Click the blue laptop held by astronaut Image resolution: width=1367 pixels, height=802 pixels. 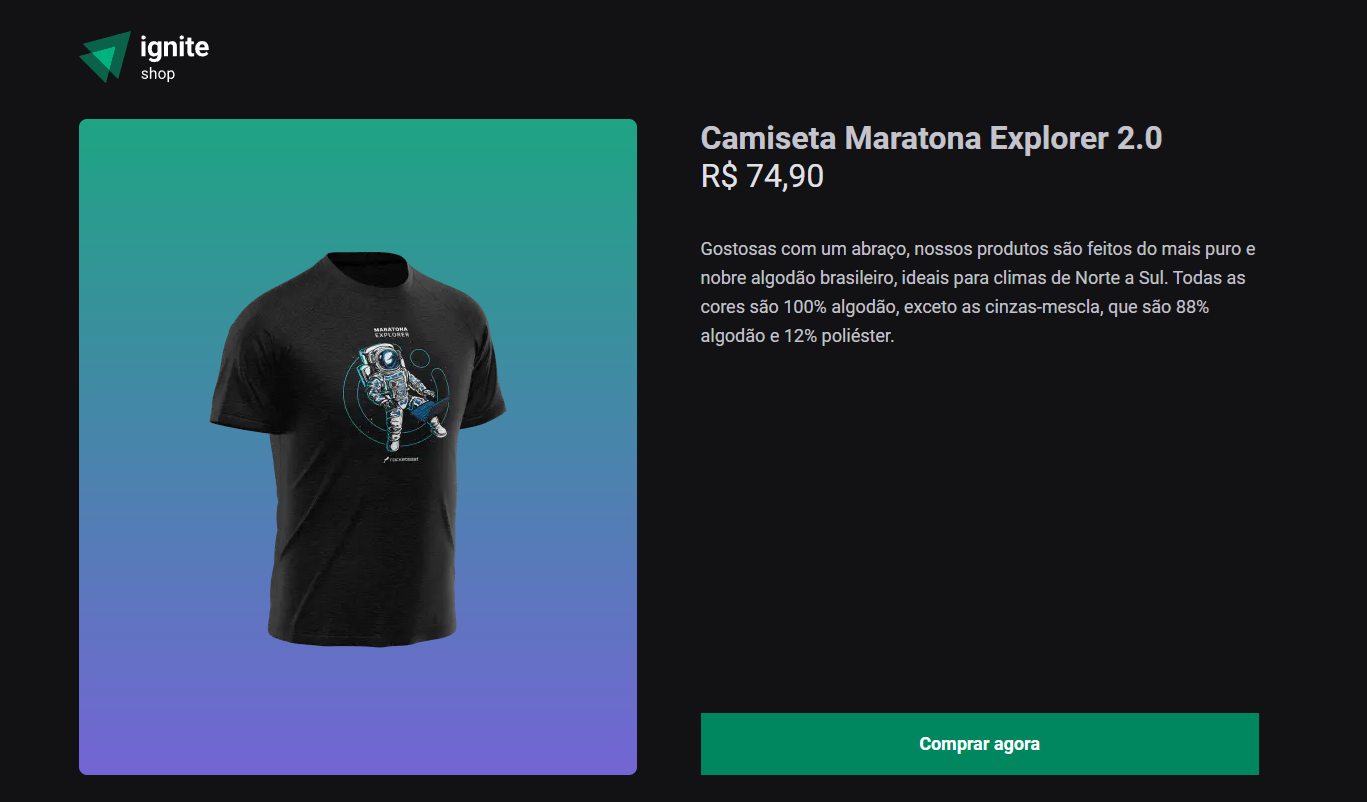[426, 408]
